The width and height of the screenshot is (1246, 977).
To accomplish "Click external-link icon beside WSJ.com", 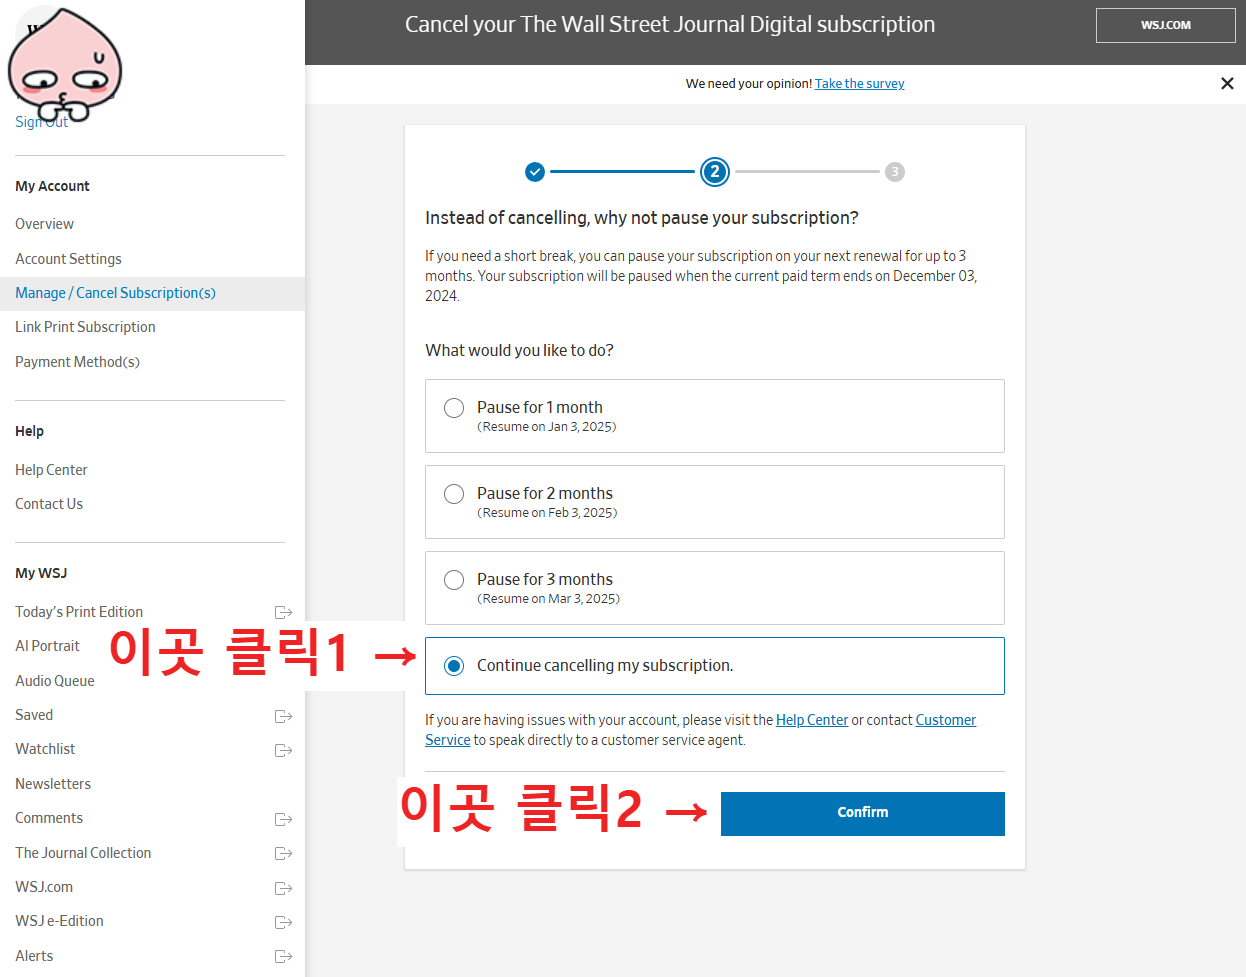I will [283, 888].
